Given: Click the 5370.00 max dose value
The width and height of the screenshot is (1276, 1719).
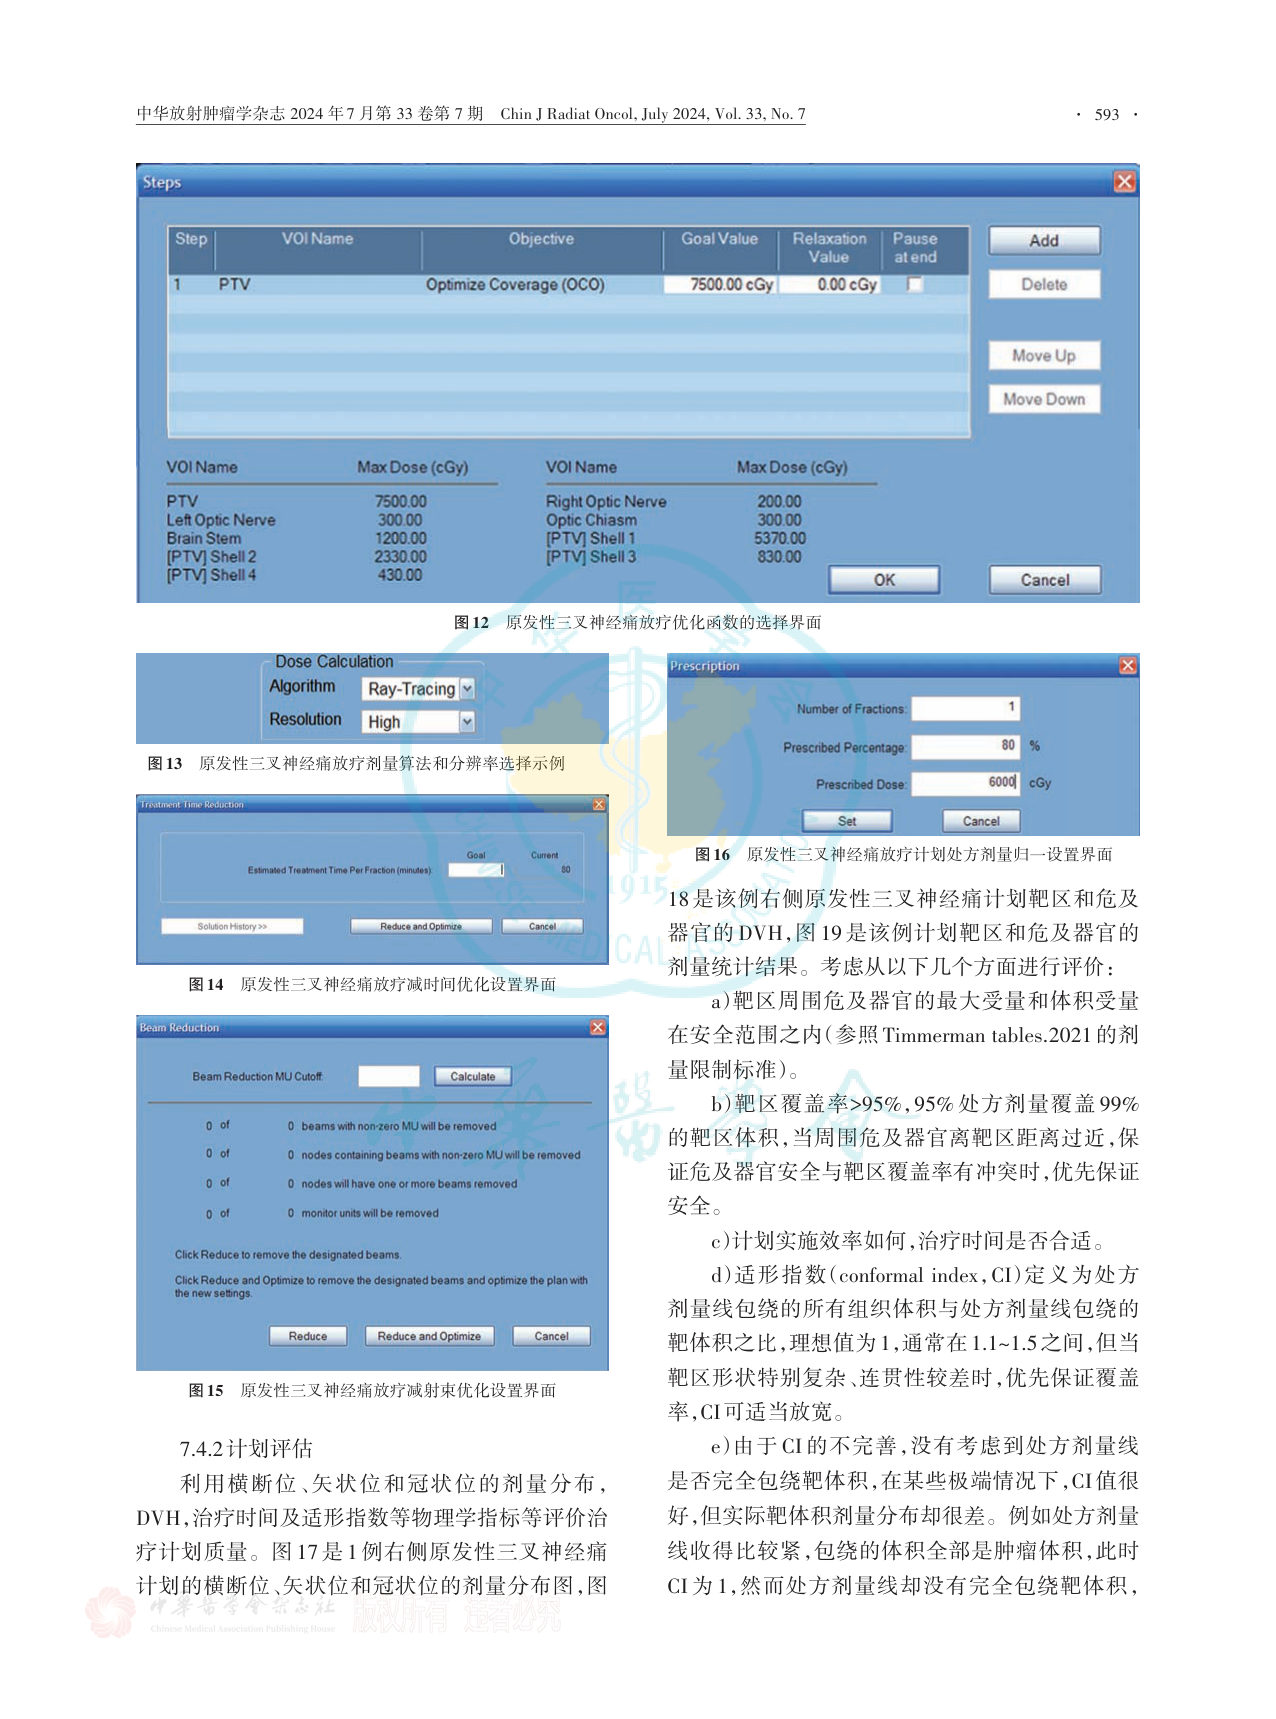Looking at the screenshot, I should pyautogui.click(x=780, y=538).
